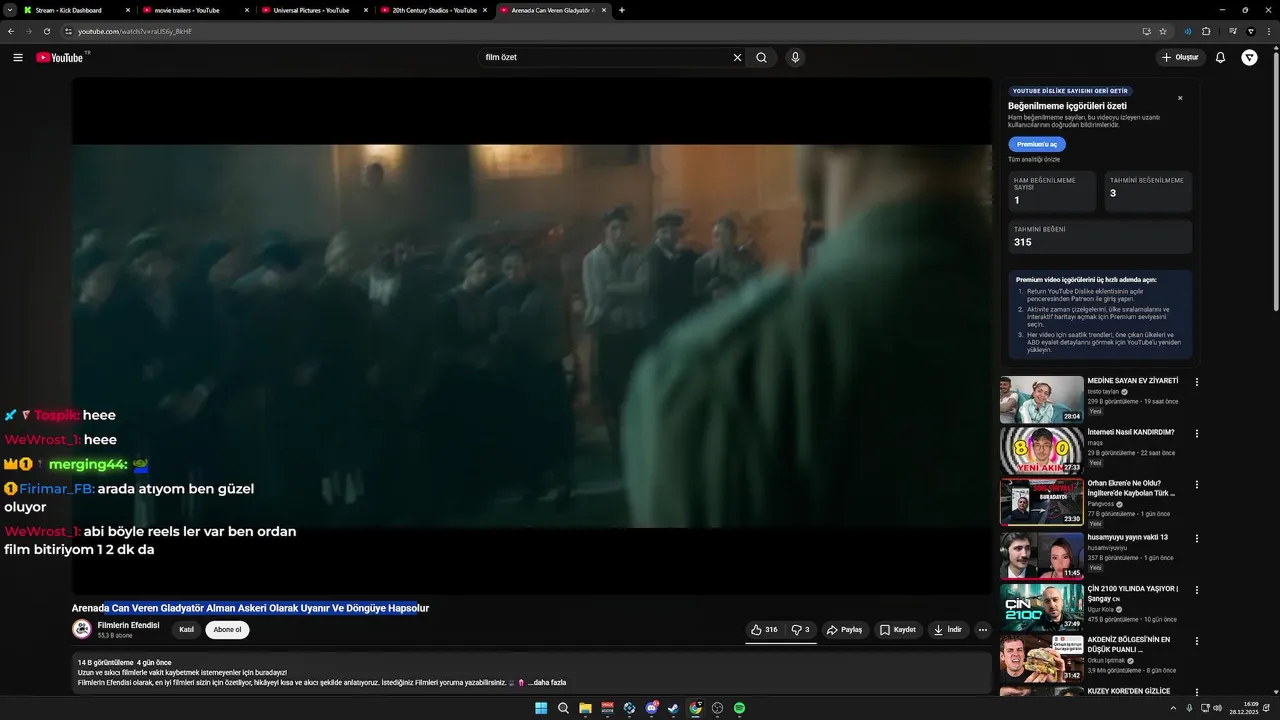Open husamyuyu yayın vakti 13 thumbnail
This screenshot has width=1280, height=720.
[1041, 555]
